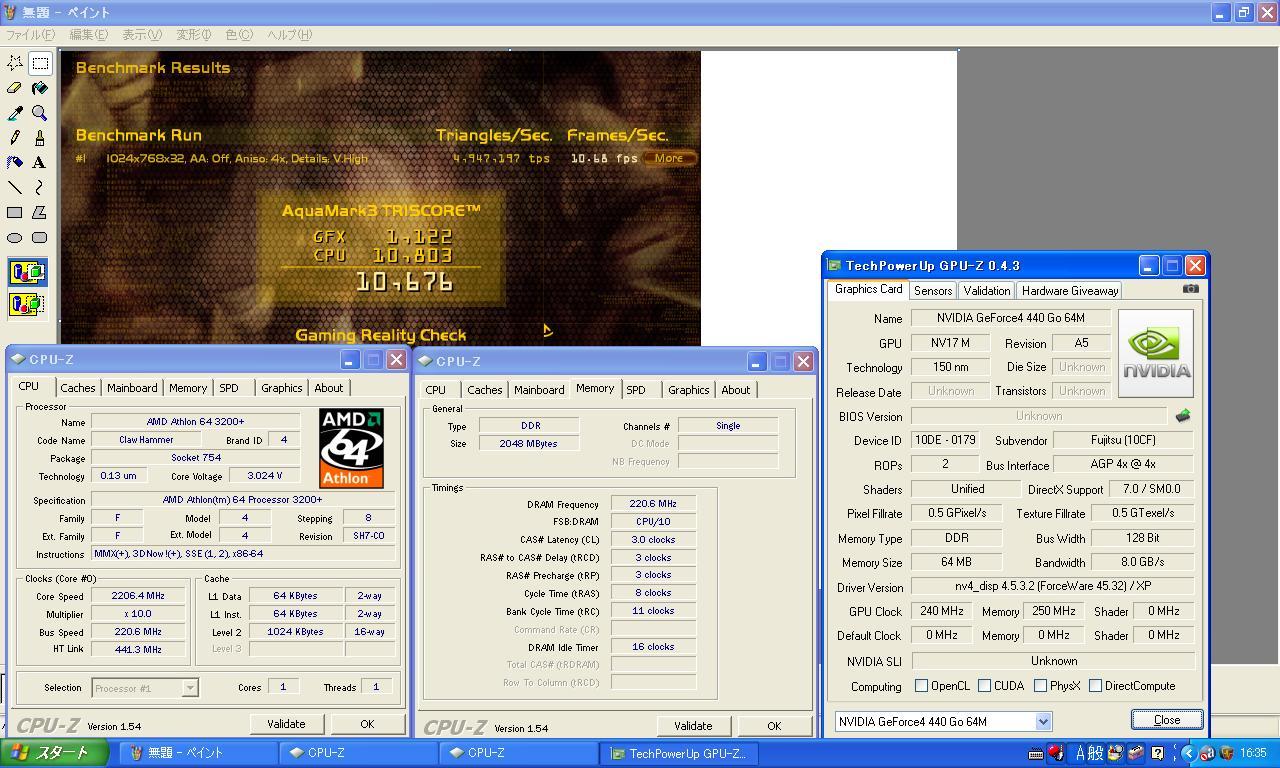Open the GeForce4 440 Go 64M card dropdown
This screenshot has height=768, width=1280.
pos(1043,722)
